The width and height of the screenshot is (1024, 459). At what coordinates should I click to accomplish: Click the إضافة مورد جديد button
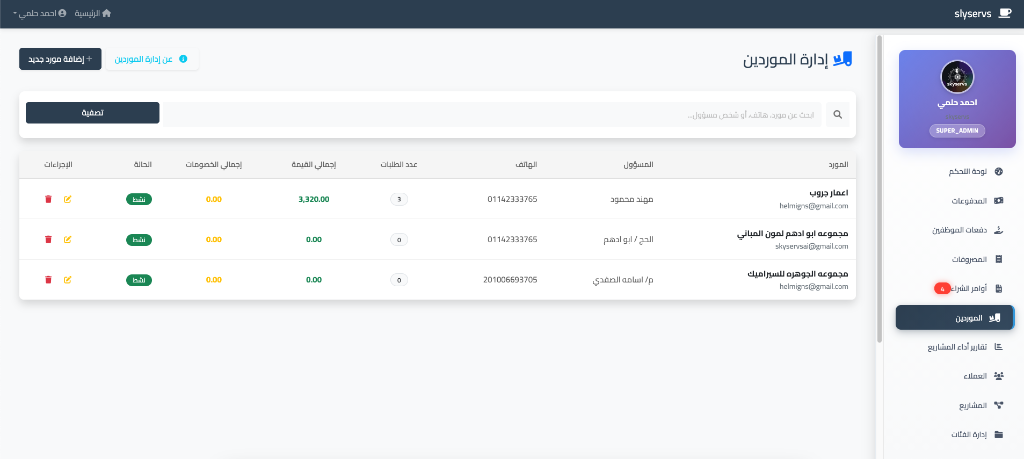tap(60, 59)
